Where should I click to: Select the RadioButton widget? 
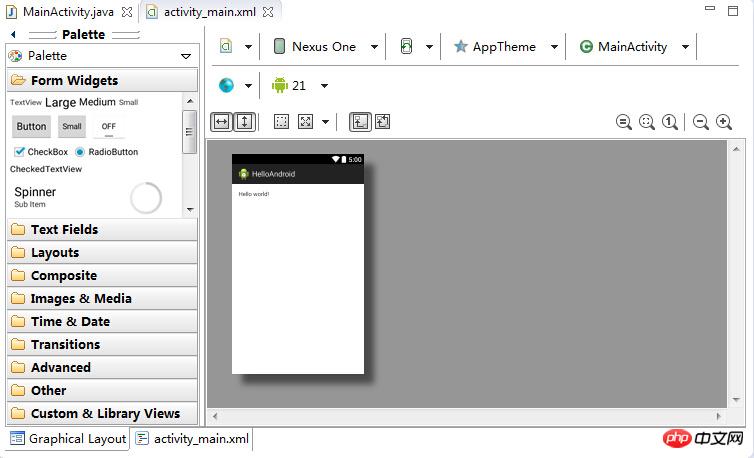point(106,152)
